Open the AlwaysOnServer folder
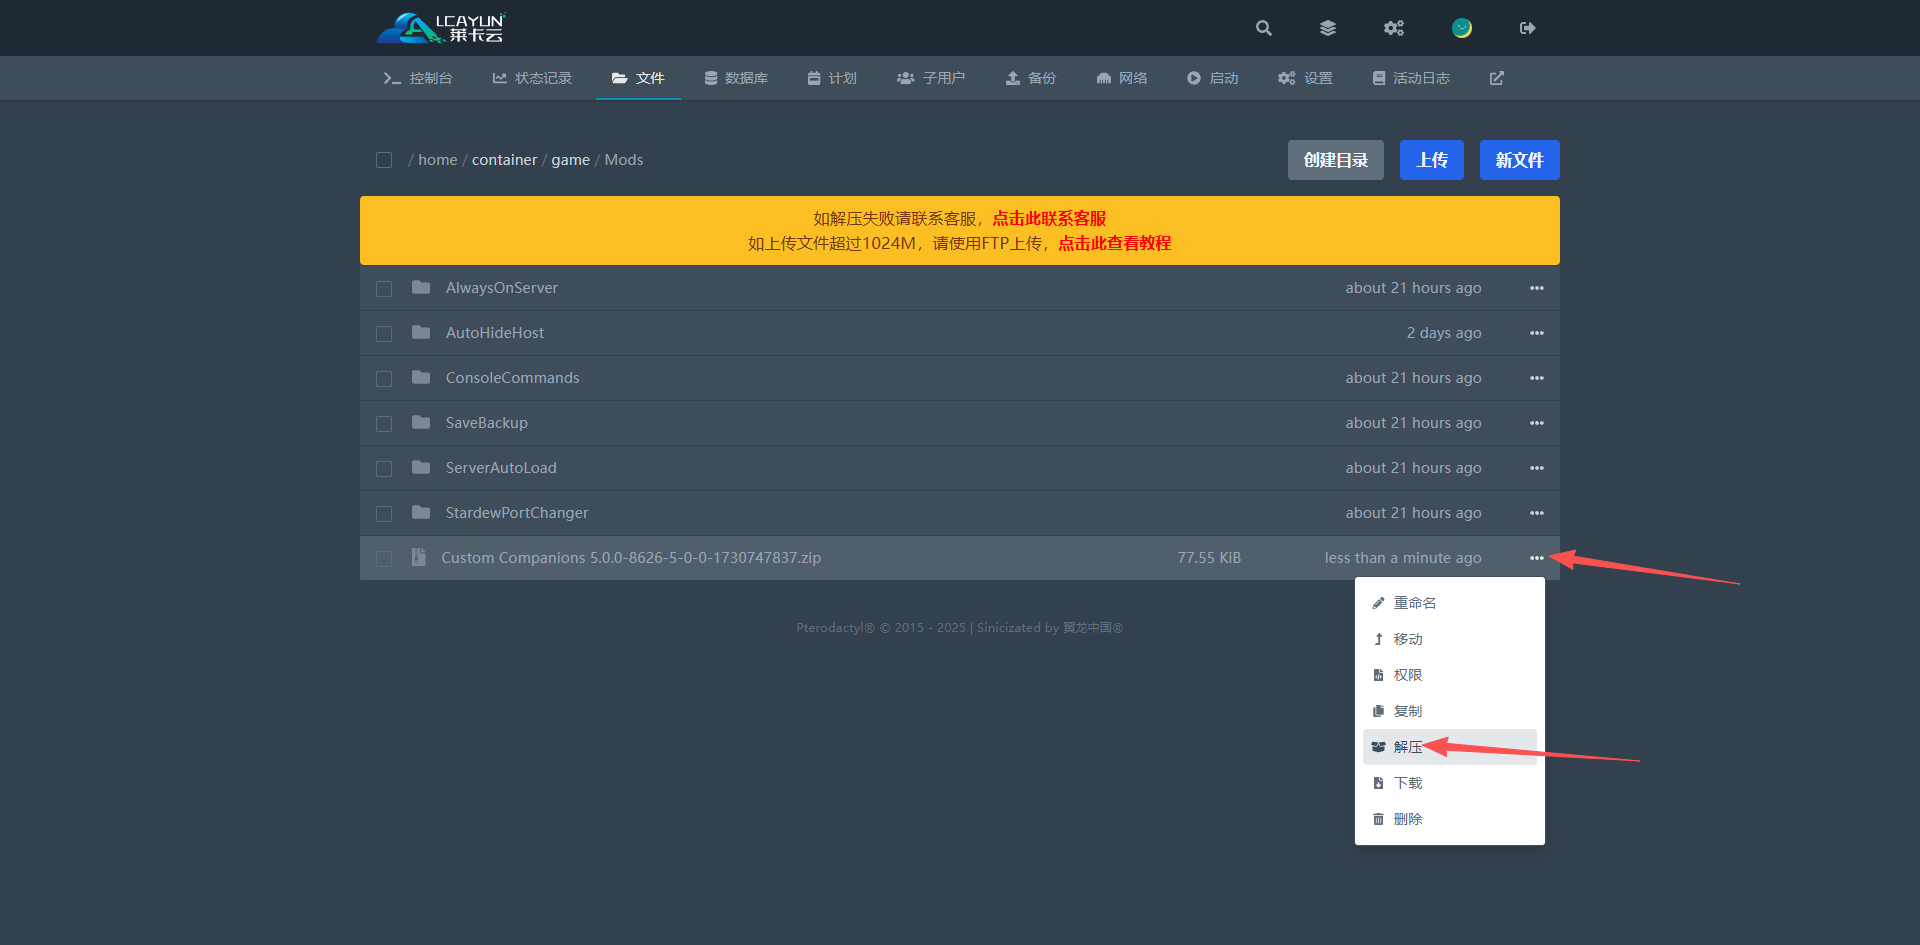 pos(501,288)
